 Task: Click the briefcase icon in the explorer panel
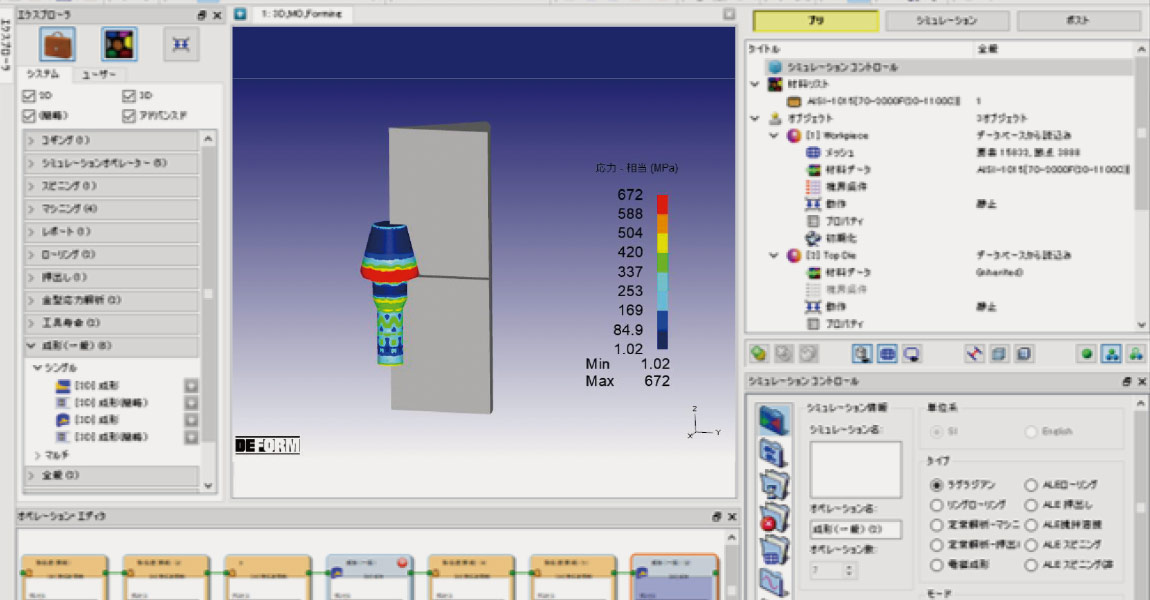click(x=57, y=44)
